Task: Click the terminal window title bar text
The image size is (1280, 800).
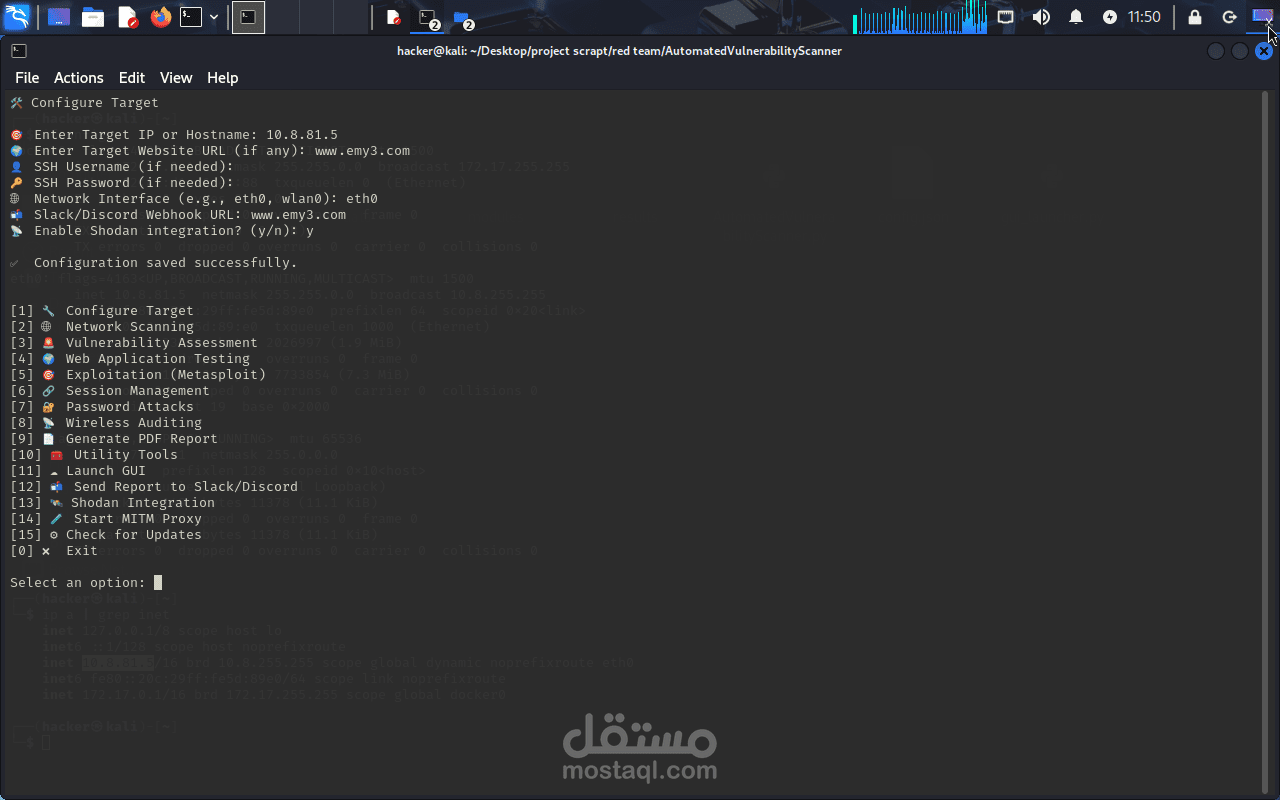Action: click(x=619, y=51)
